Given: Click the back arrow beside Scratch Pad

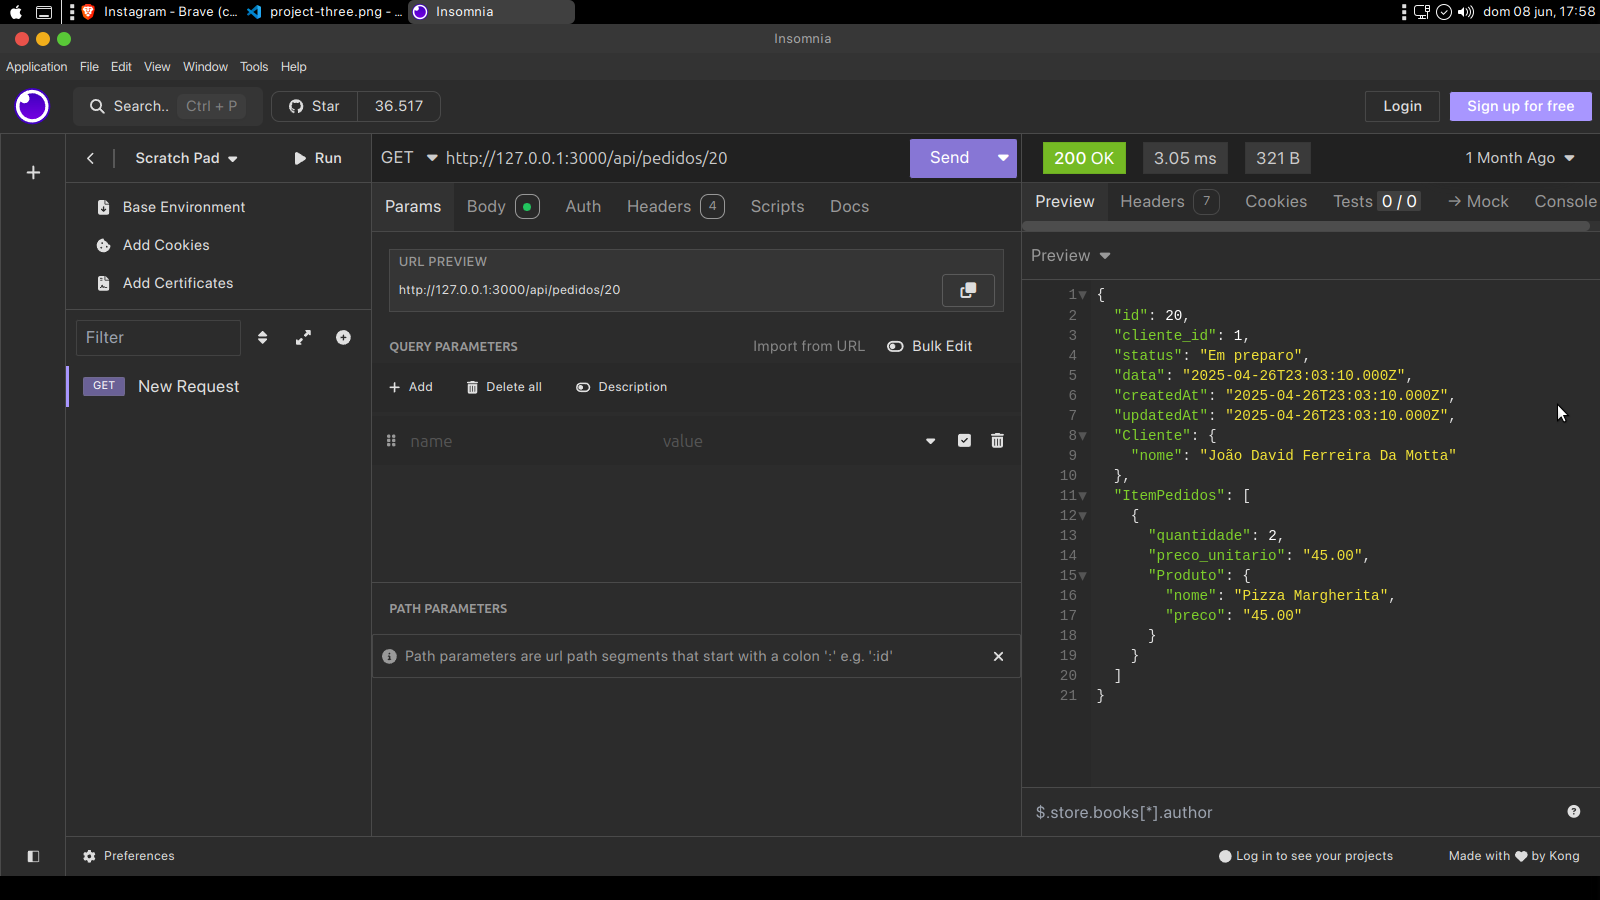Looking at the screenshot, I should point(90,158).
